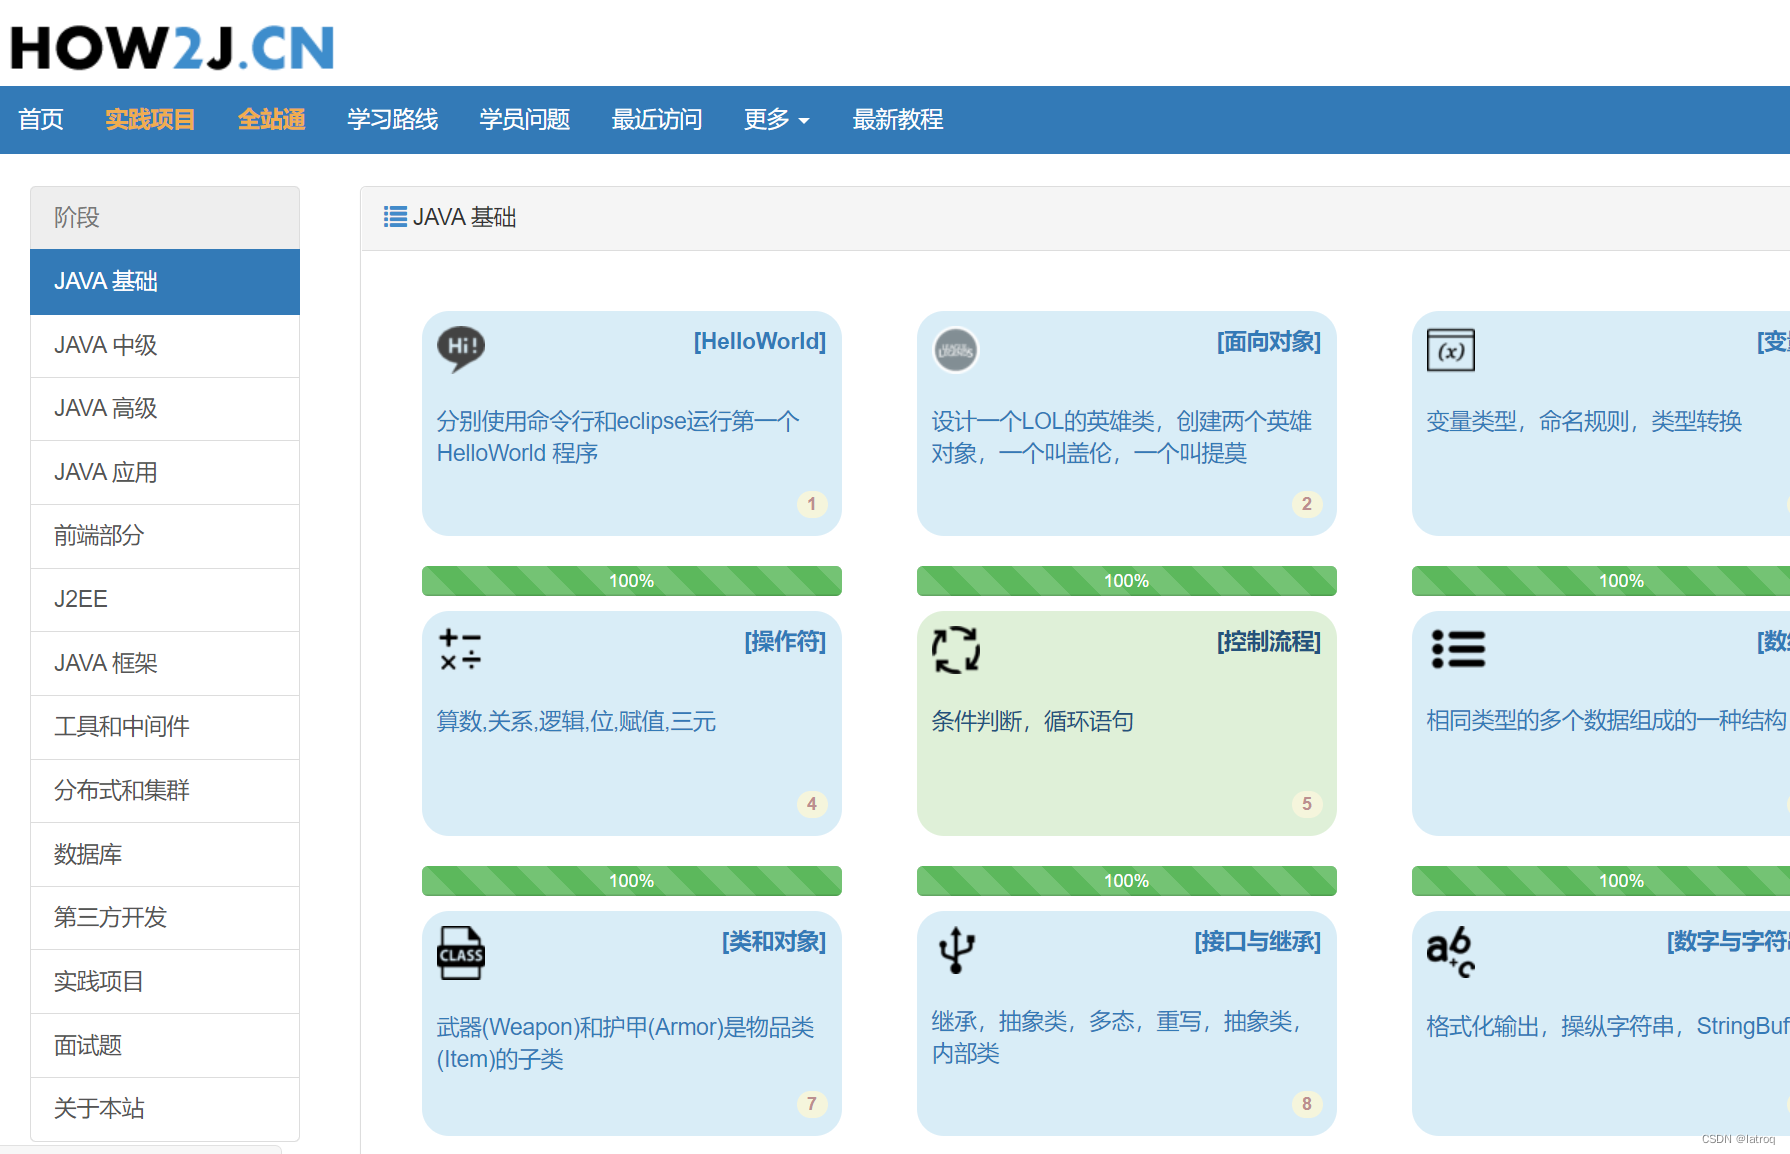Open the [HelloWorld] tutorial link
The width and height of the screenshot is (1790, 1154).
[x=760, y=342]
